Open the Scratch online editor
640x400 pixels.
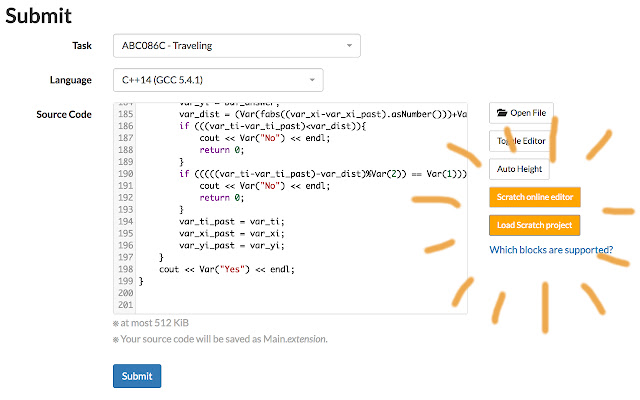[534, 197]
